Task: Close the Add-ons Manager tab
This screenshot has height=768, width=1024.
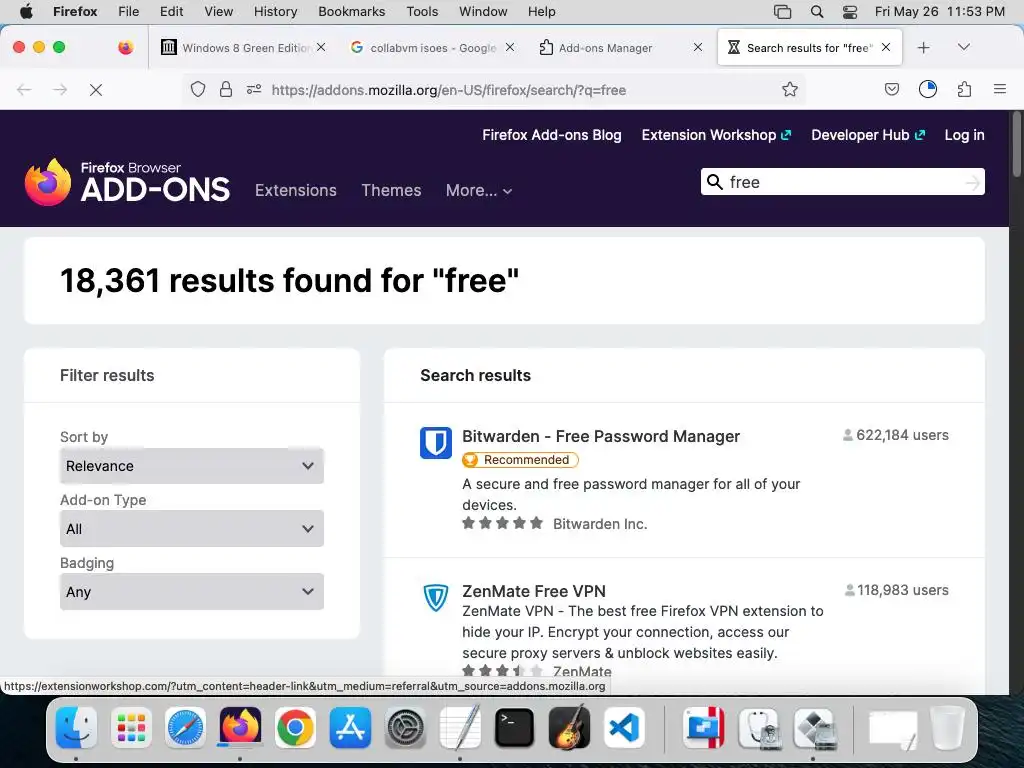Action: (x=697, y=47)
